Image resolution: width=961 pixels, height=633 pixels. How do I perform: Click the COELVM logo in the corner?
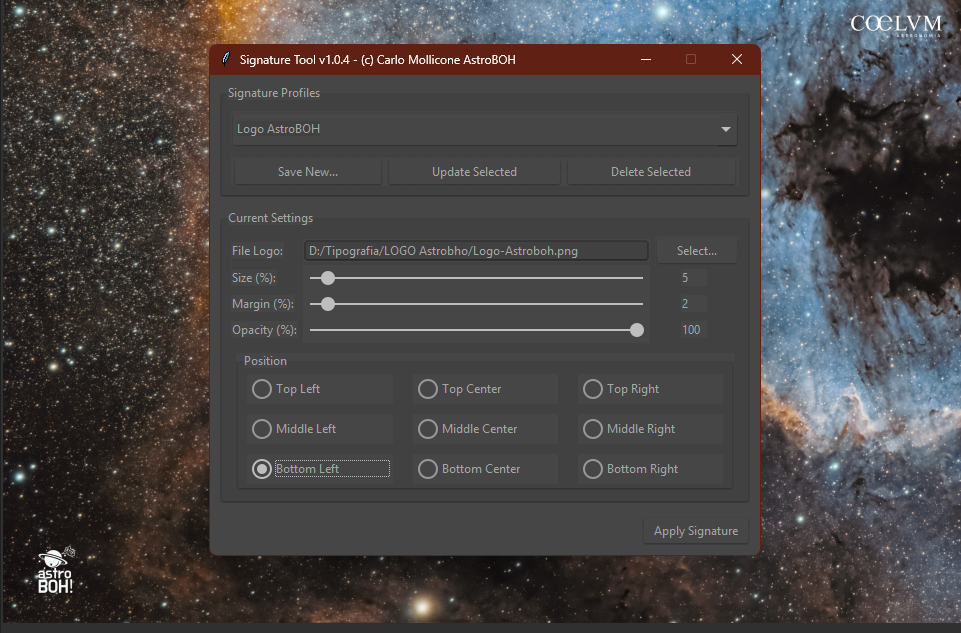895,24
